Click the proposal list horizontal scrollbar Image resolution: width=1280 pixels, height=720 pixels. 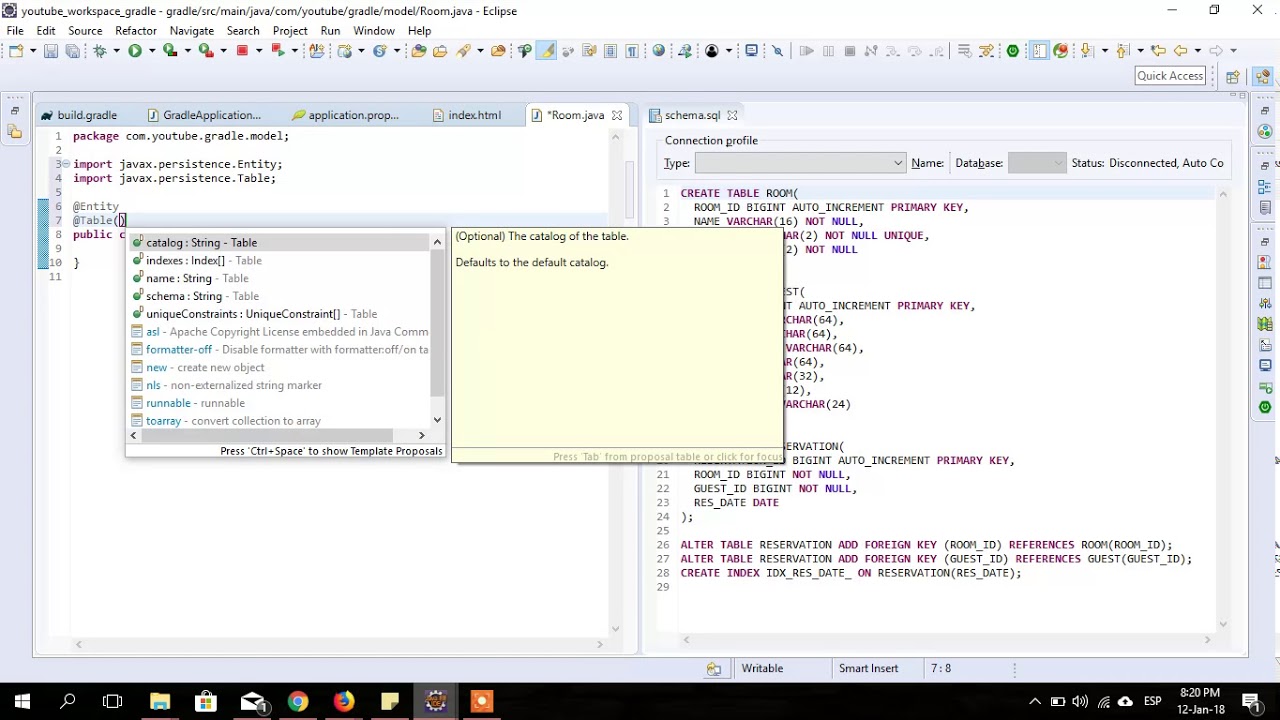pos(279,435)
